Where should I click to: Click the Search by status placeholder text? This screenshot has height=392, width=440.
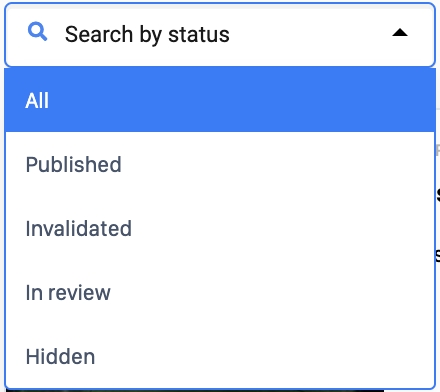coord(147,35)
